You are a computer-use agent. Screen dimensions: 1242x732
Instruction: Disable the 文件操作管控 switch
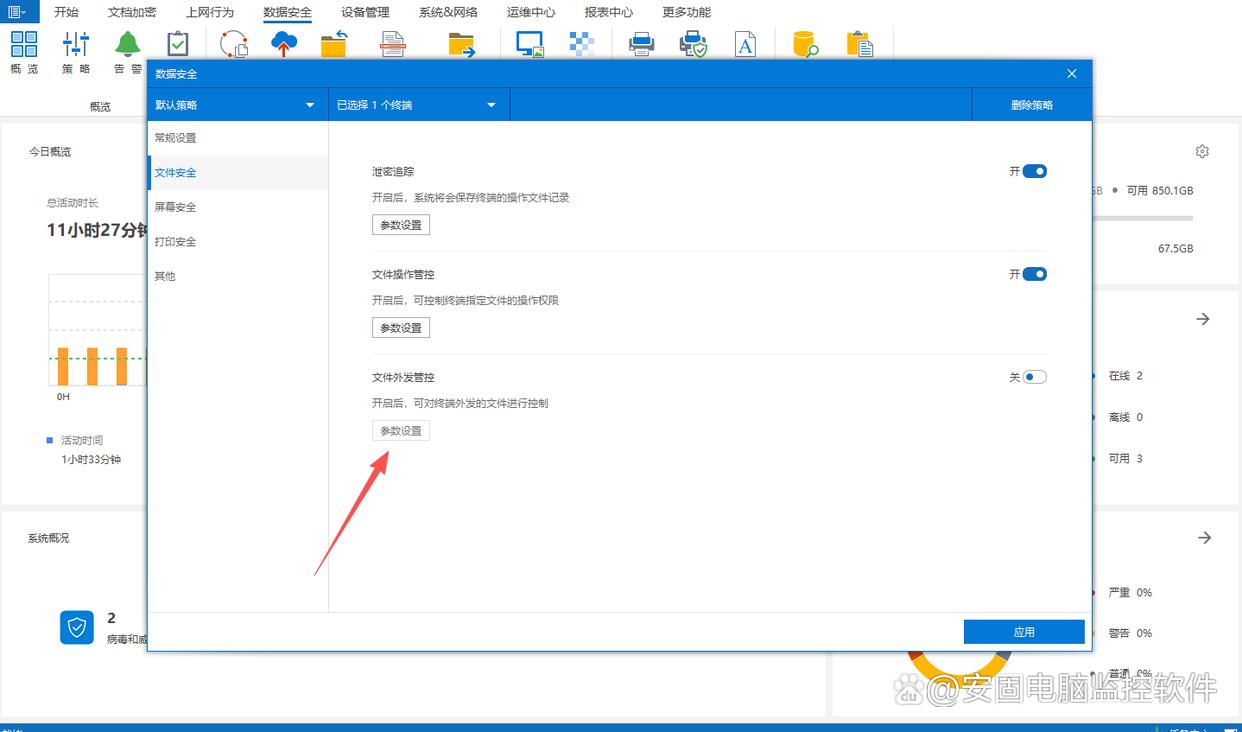(x=1034, y=274)
